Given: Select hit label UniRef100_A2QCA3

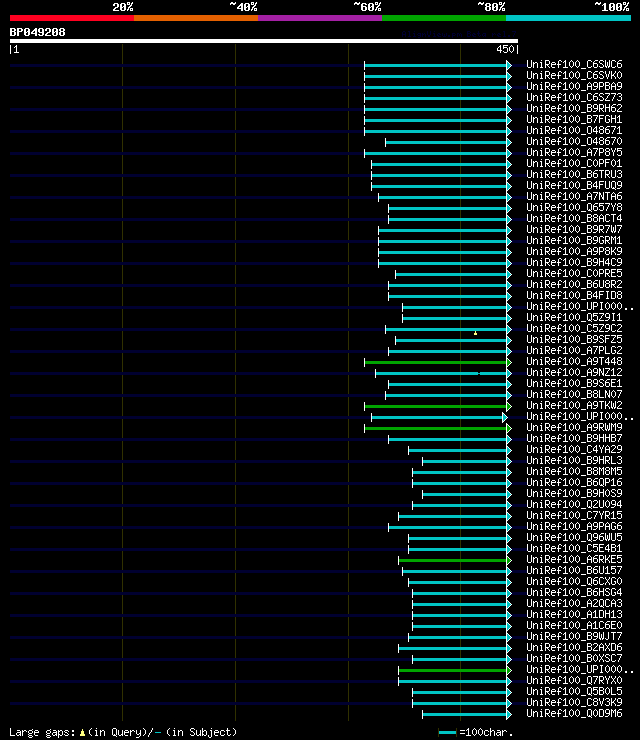Looking at the screenshot, I should coord(574,604).
